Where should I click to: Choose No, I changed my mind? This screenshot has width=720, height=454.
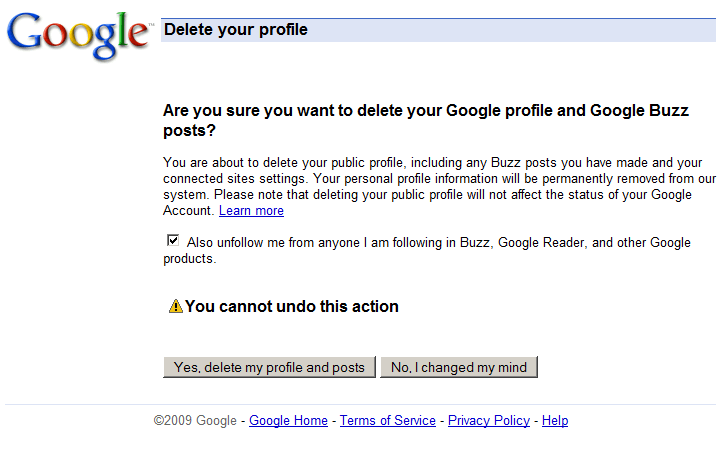point(459,367)
